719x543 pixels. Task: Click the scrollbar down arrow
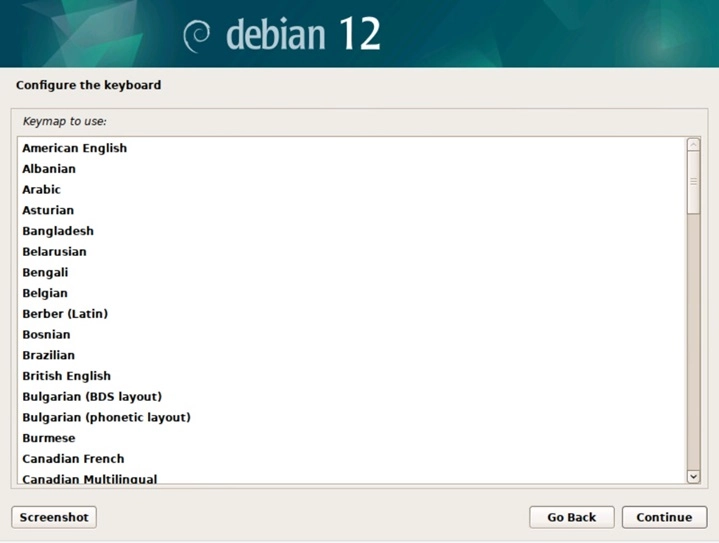pos(693,477)
